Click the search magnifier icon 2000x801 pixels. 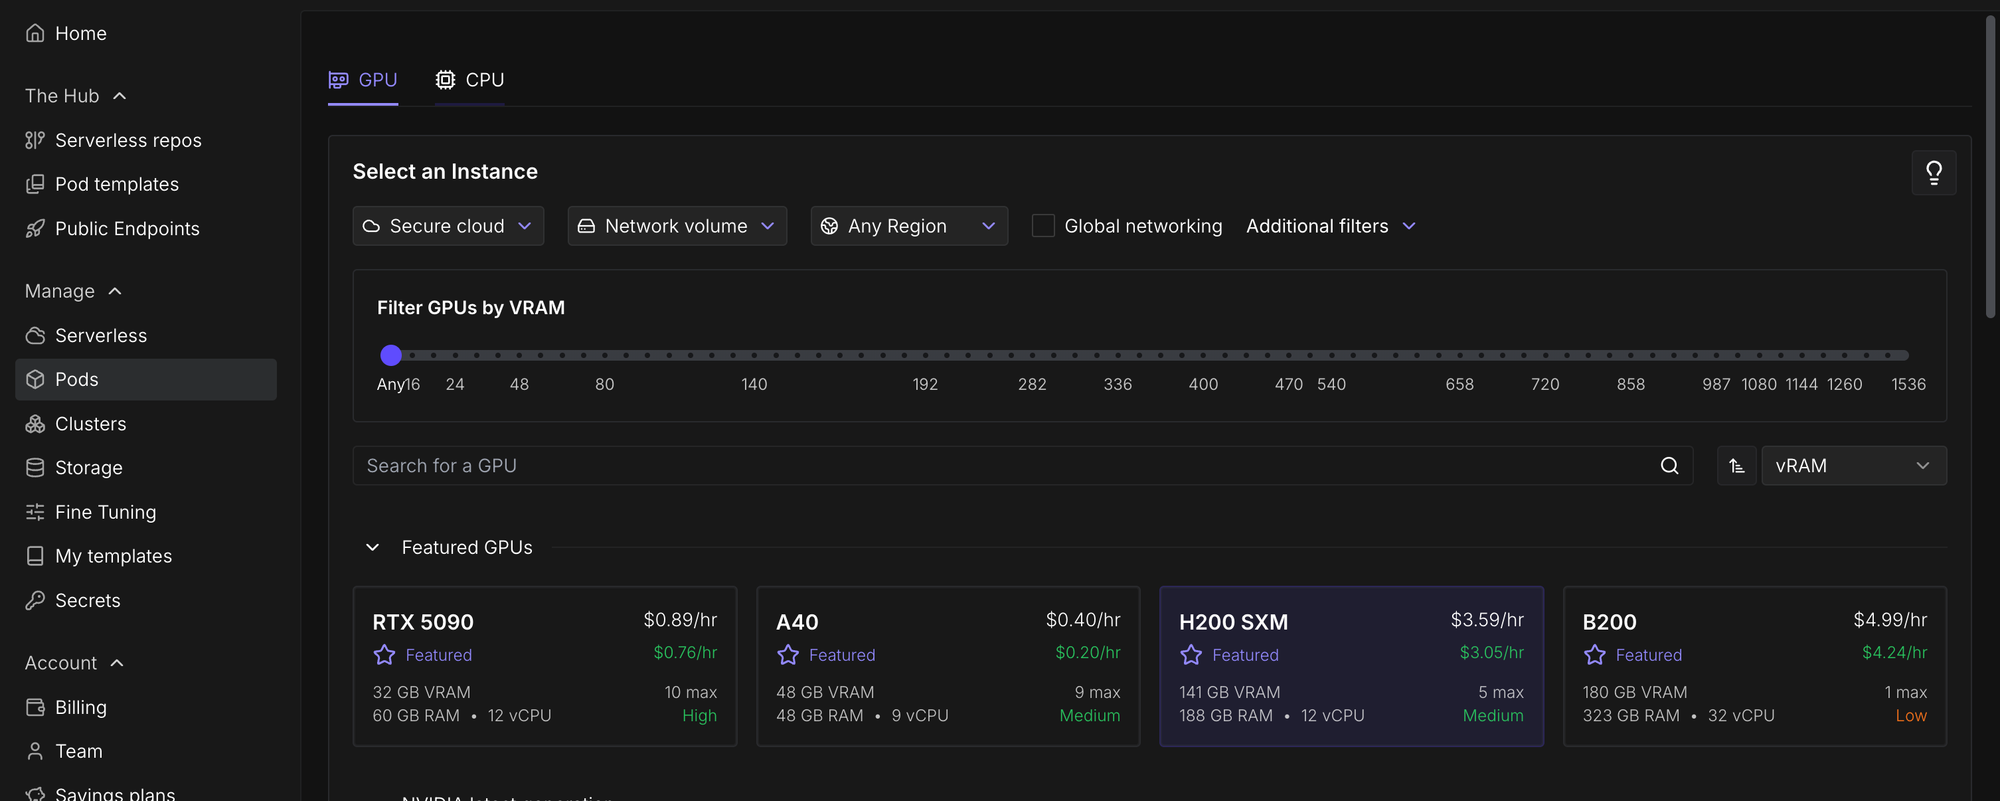(x=1669, y=466)
